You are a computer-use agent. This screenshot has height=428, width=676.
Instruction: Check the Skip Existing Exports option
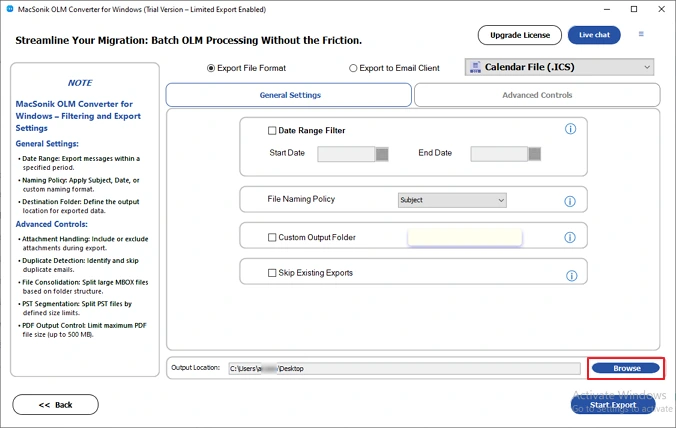click(x=272, y=273)
